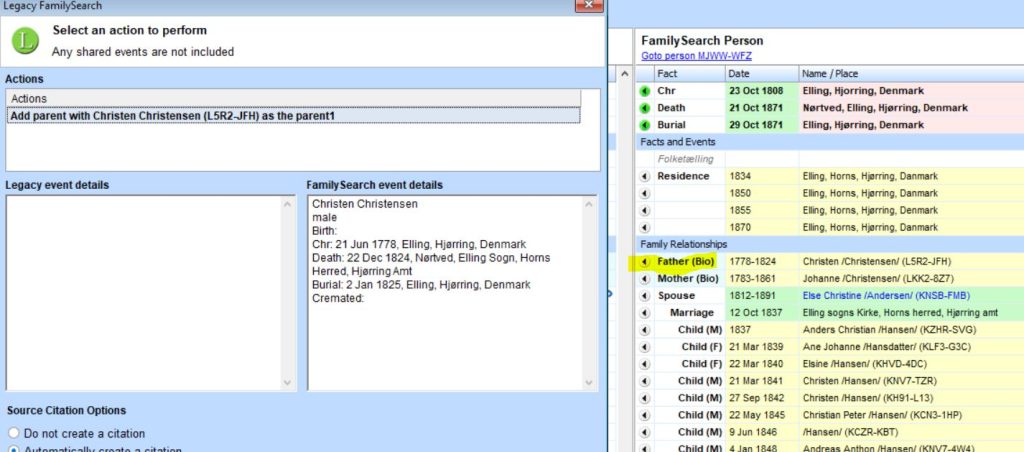Screen dimensions: 1024x452
Task: Click arrow icon beside Child (M) 22 May 1845
Action: (645, 415)
